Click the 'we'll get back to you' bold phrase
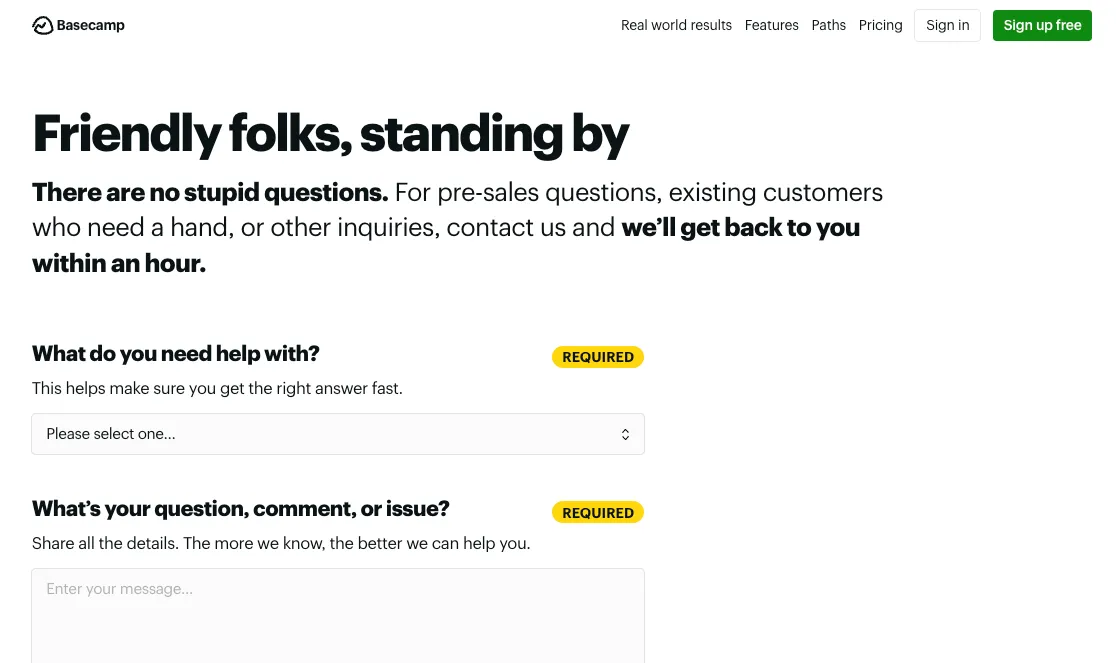The height and width of the screenshot is (663, 1116). (x=740, y=227)
